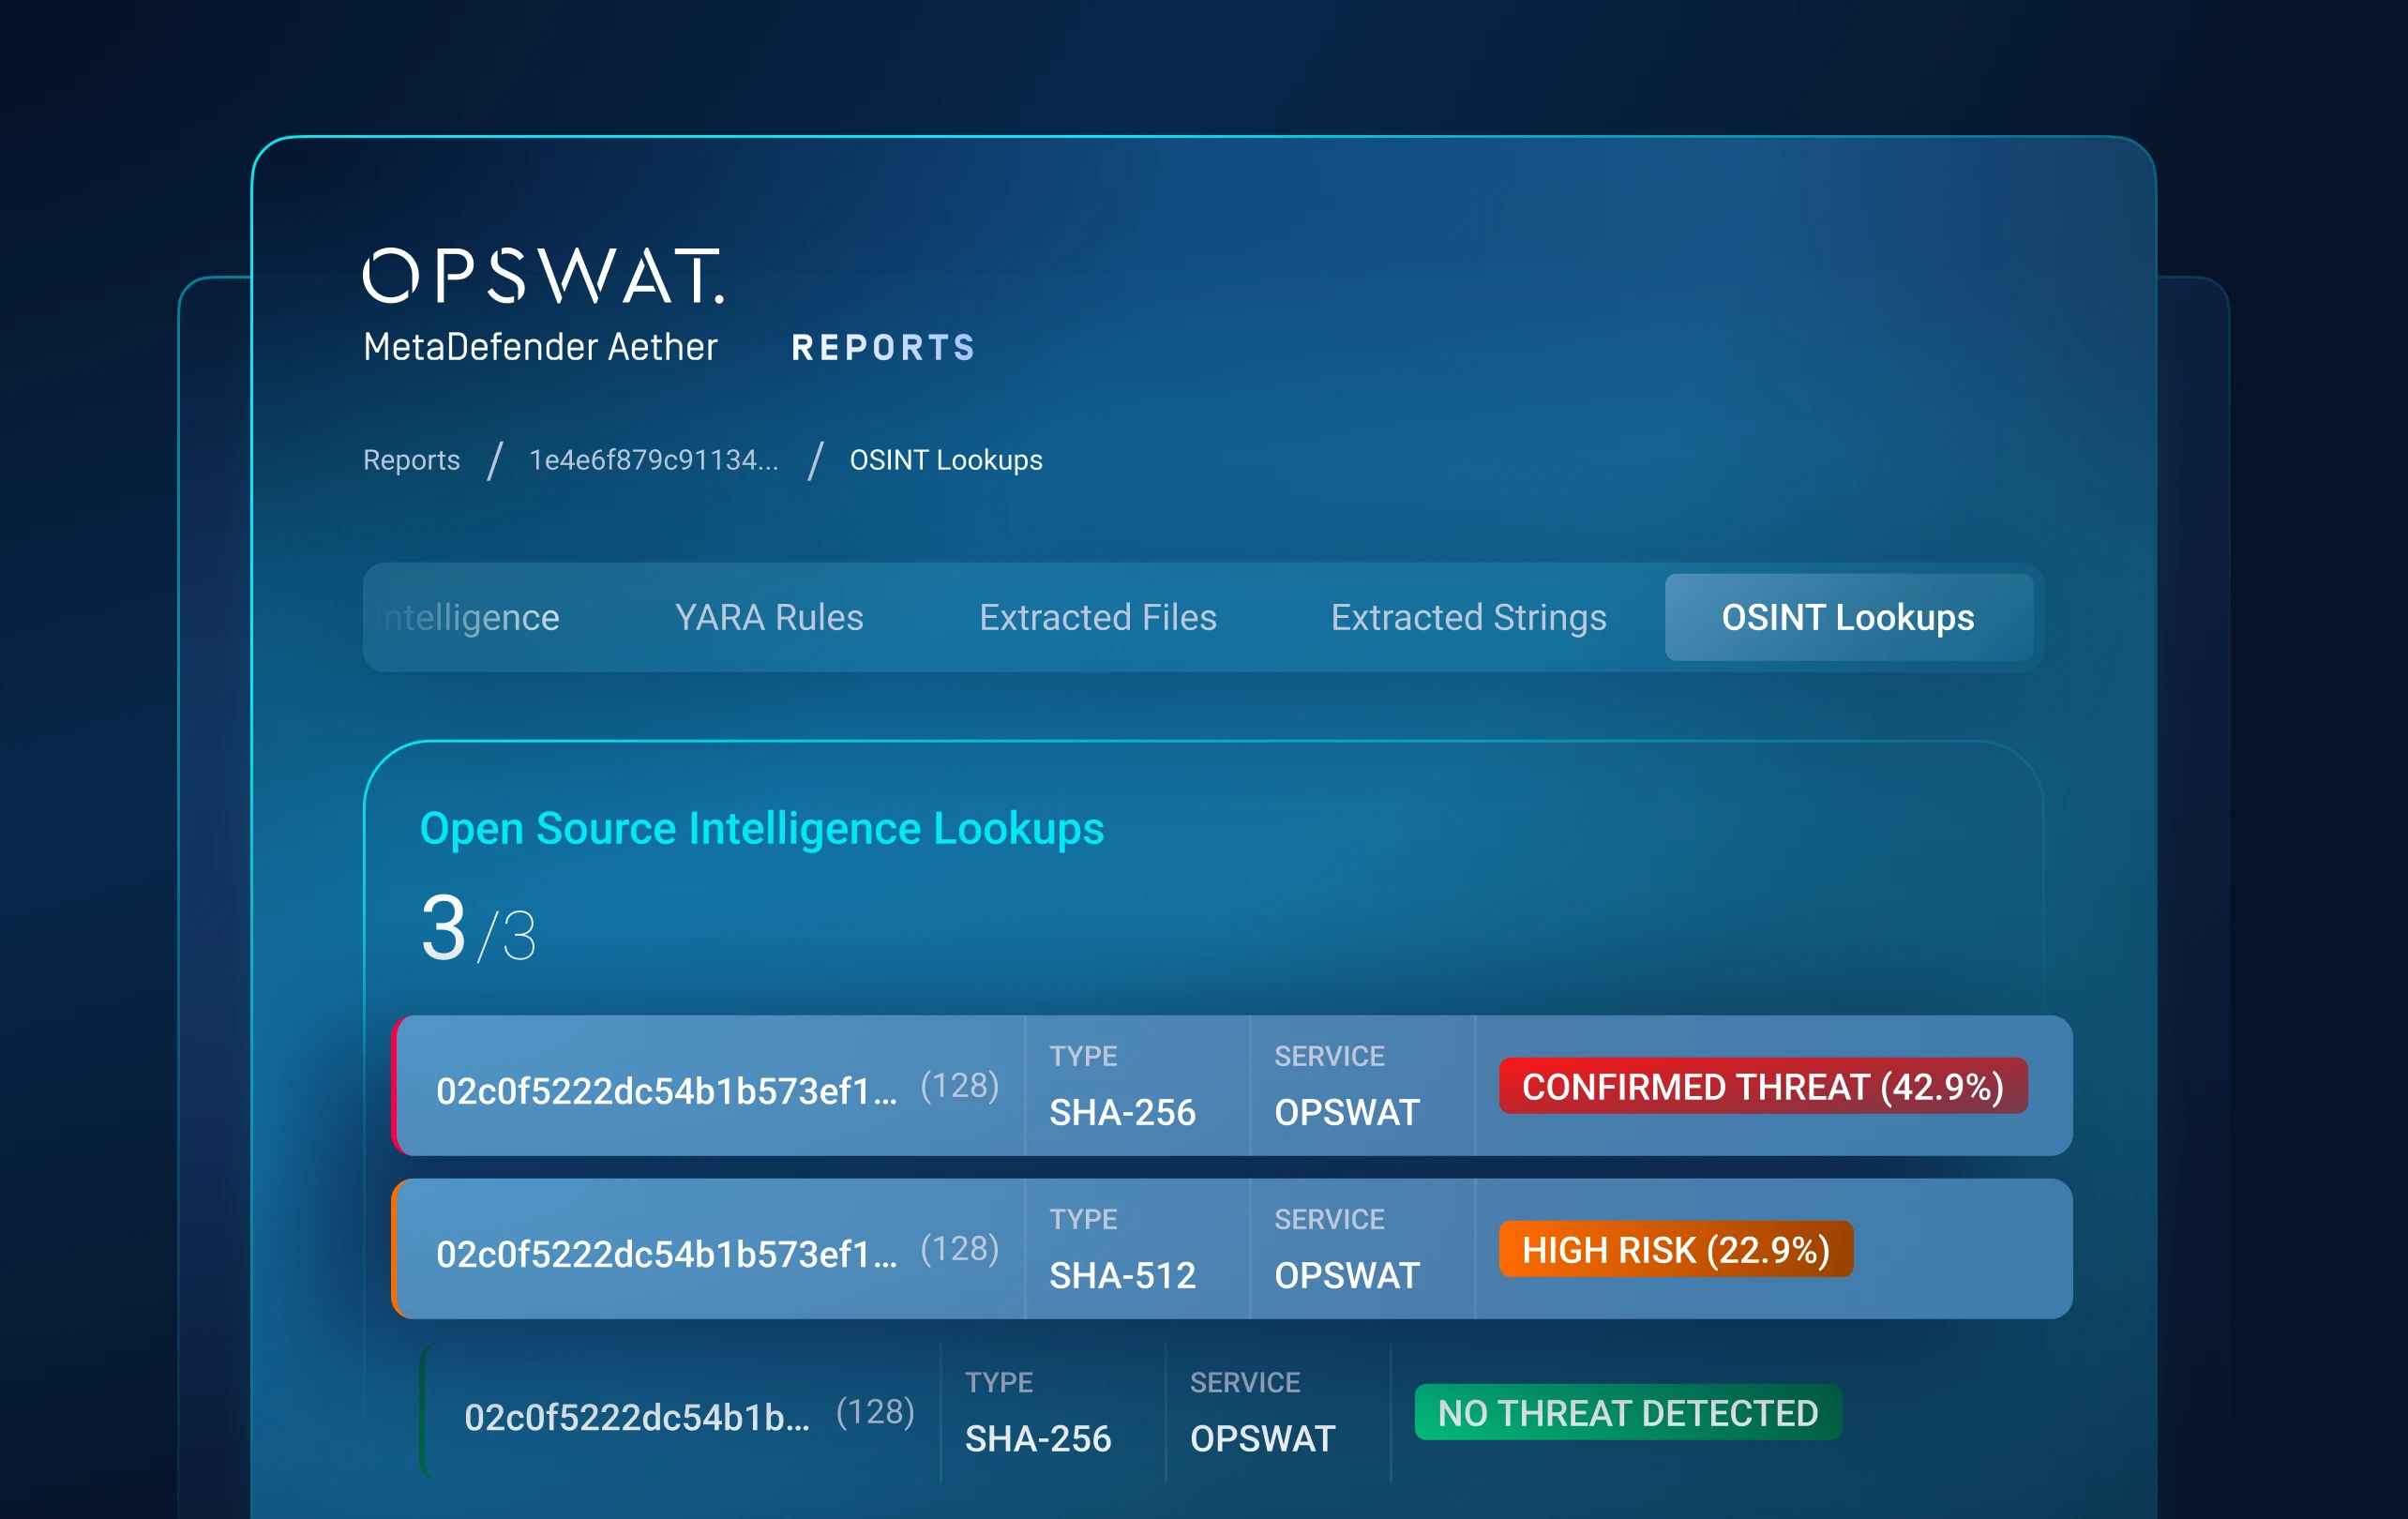Click Open Source Intelligence Lookups heading

(761, 828)
